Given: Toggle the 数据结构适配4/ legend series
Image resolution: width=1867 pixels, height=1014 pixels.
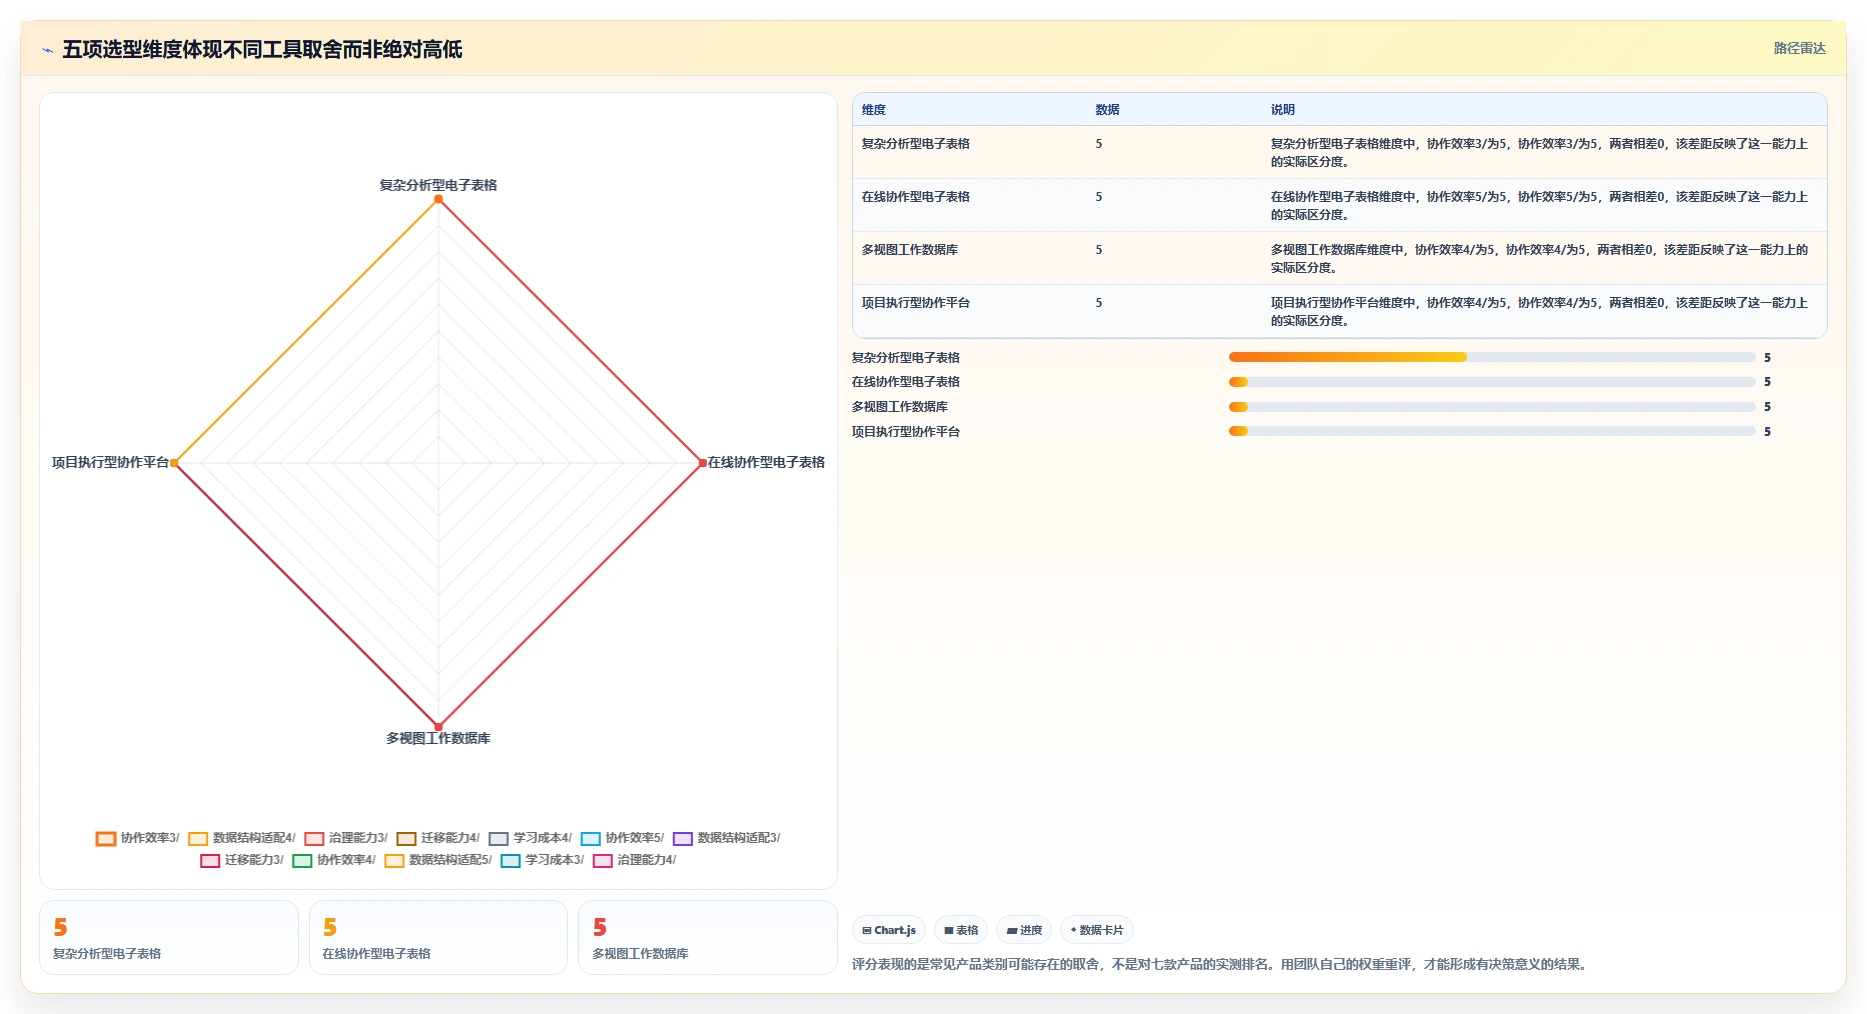Looking at the screenshot, I should pyautogui.click(x=242, y=838).
